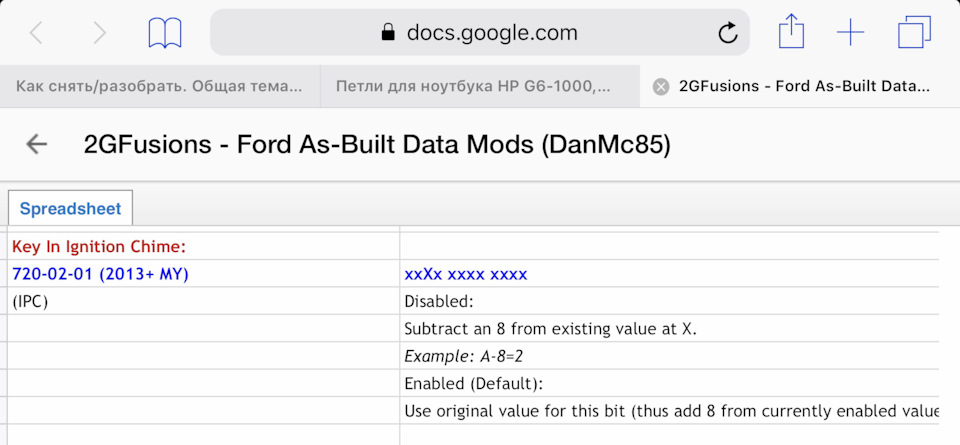Select the 720-02-01 (2013+ MY) cell

pos(203,274)
